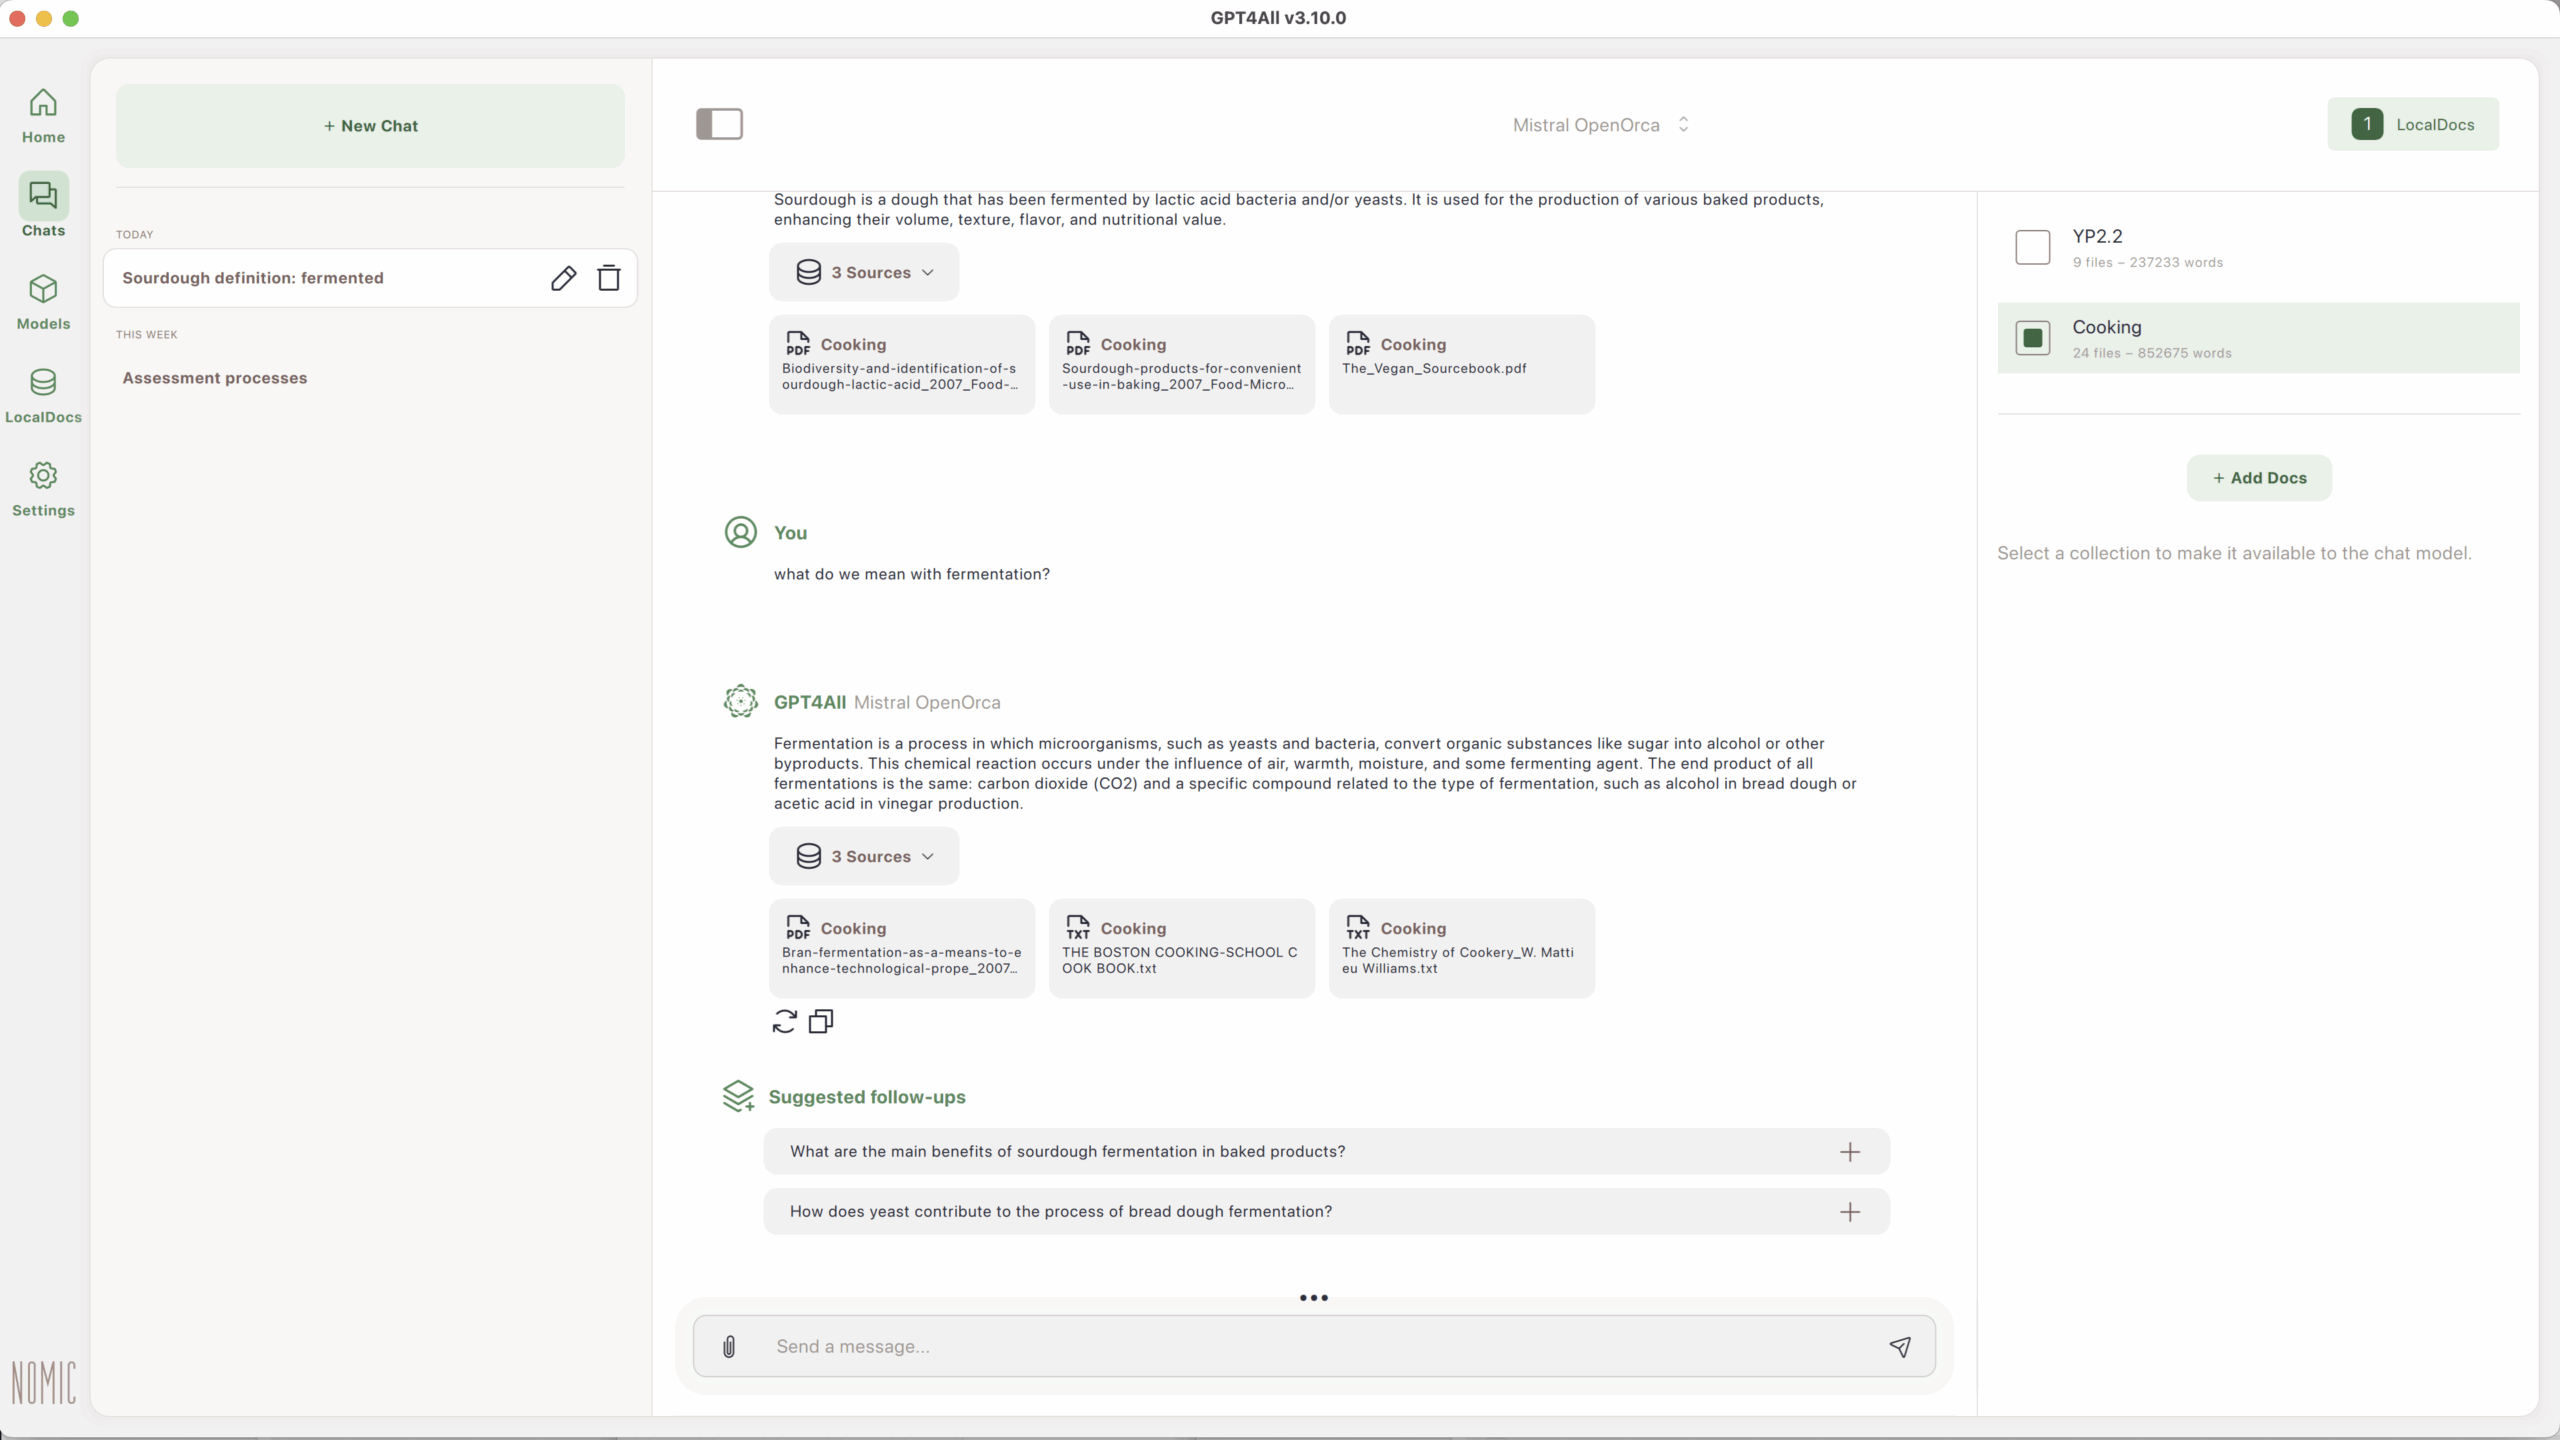
Task: Toggle the chat list drawer
Action: click(719, 124)
